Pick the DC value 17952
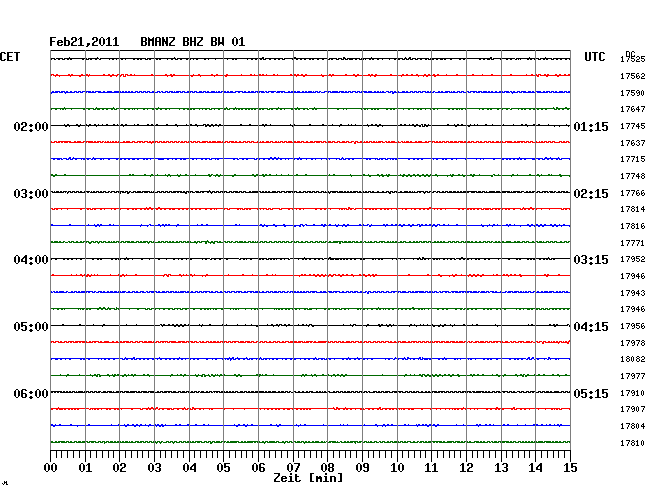This screenshot has height=494, width=650. point(633,259)
